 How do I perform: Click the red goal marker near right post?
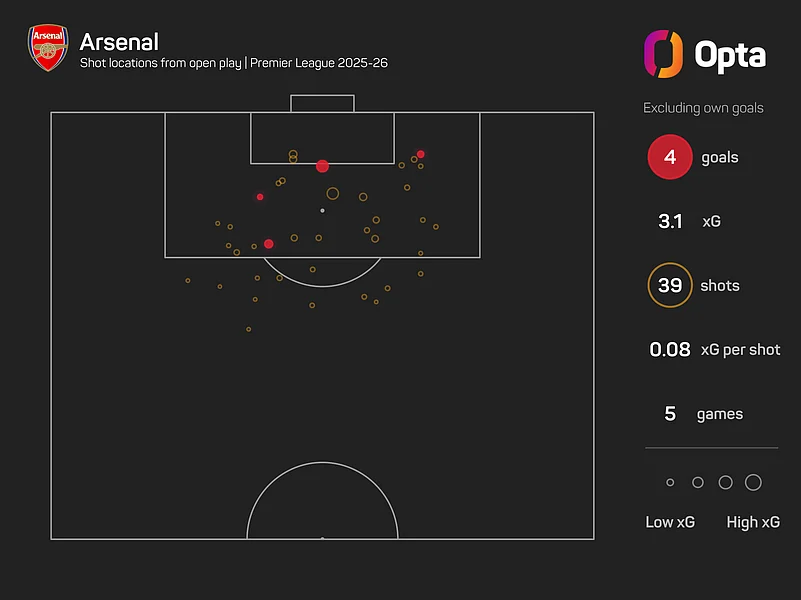[420, 154]
